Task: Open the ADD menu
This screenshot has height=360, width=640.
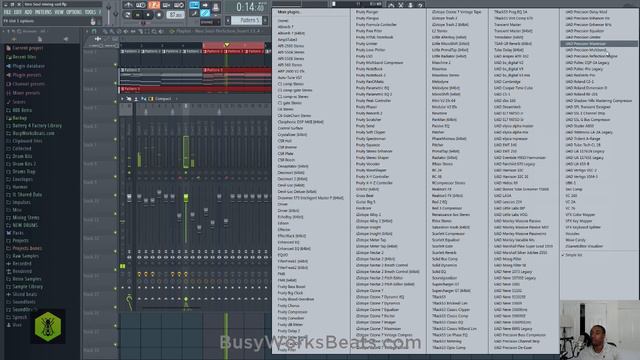Action: (x=28, y=12)
